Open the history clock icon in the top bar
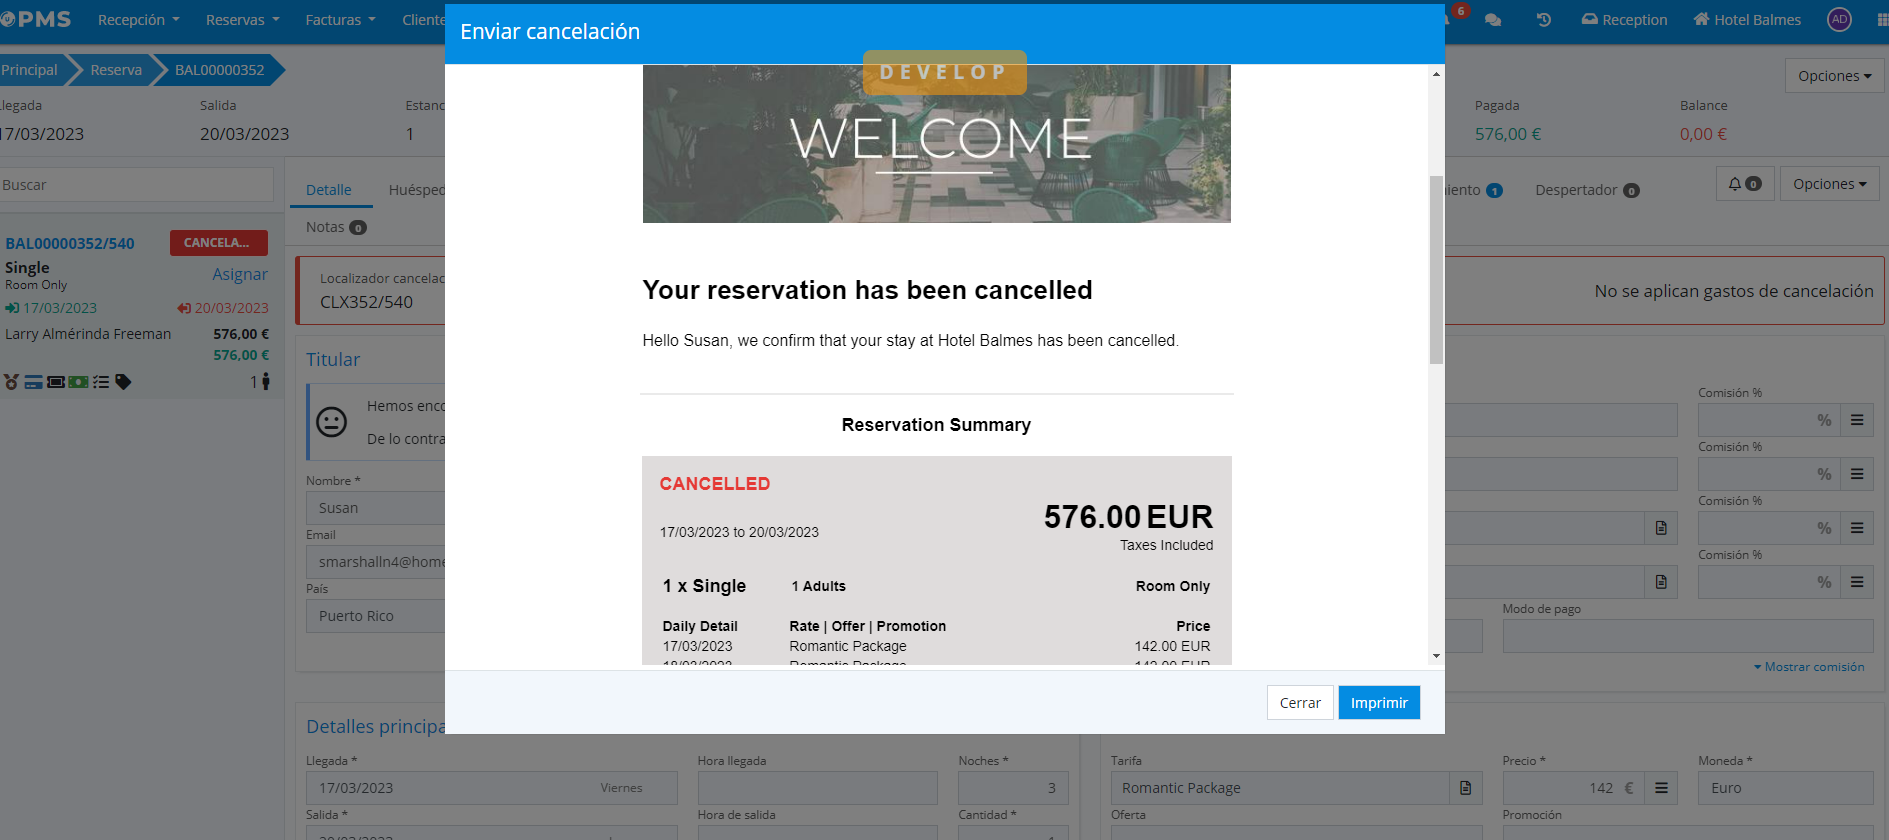Screen dimensions: 1889x840 tap(1544, 20)
